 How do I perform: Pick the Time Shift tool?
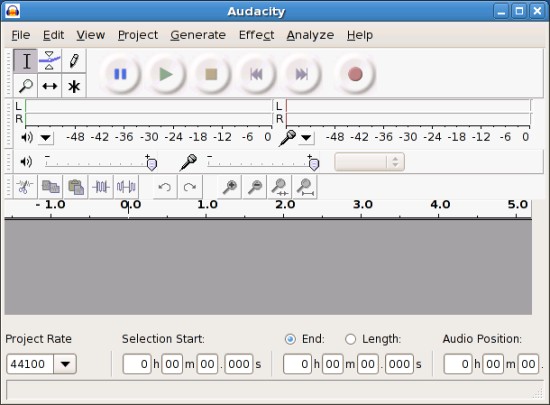tap(49, 86)
